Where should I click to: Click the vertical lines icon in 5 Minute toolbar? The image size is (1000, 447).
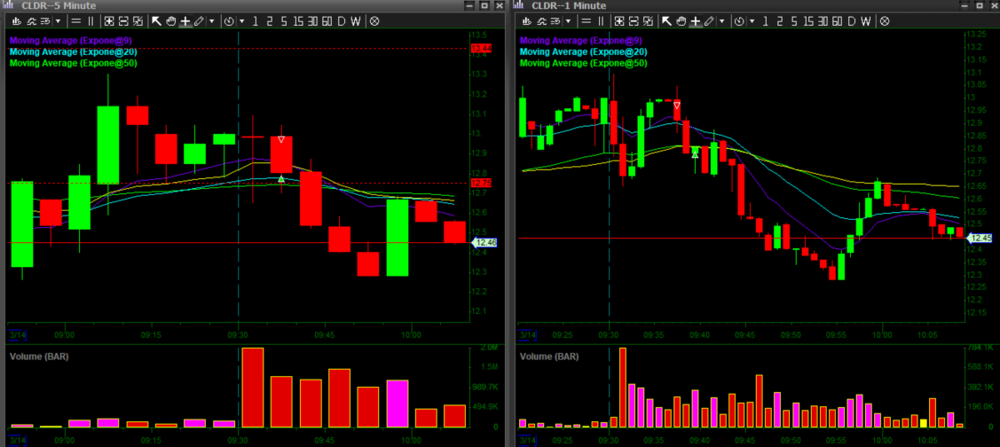[x=92, y=20]
